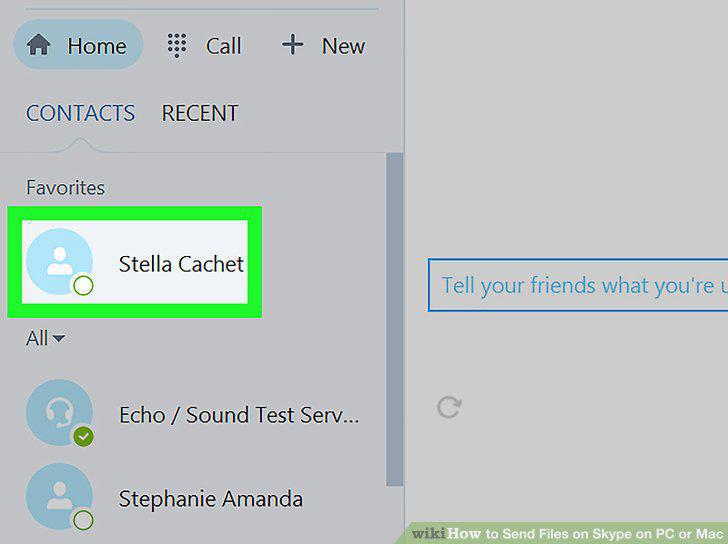The height and width of the screenshot is (544, 728).
Task: Expand the All contacts filter dropdown
Action: [x=46, y=338]
